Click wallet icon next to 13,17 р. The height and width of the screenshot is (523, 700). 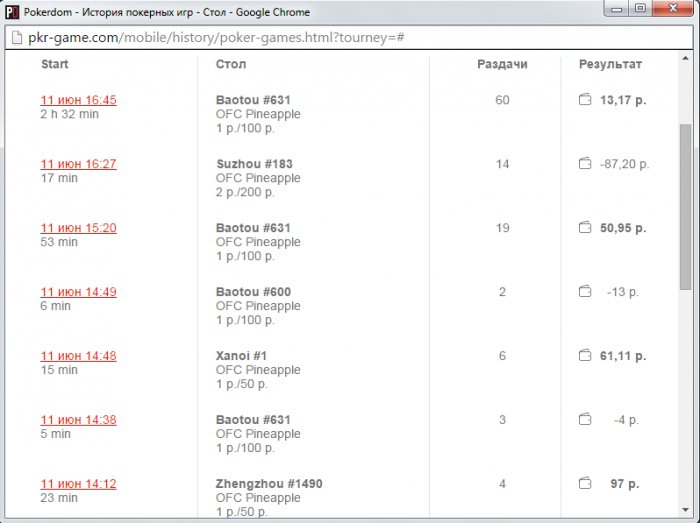click(x=585, y=99)
